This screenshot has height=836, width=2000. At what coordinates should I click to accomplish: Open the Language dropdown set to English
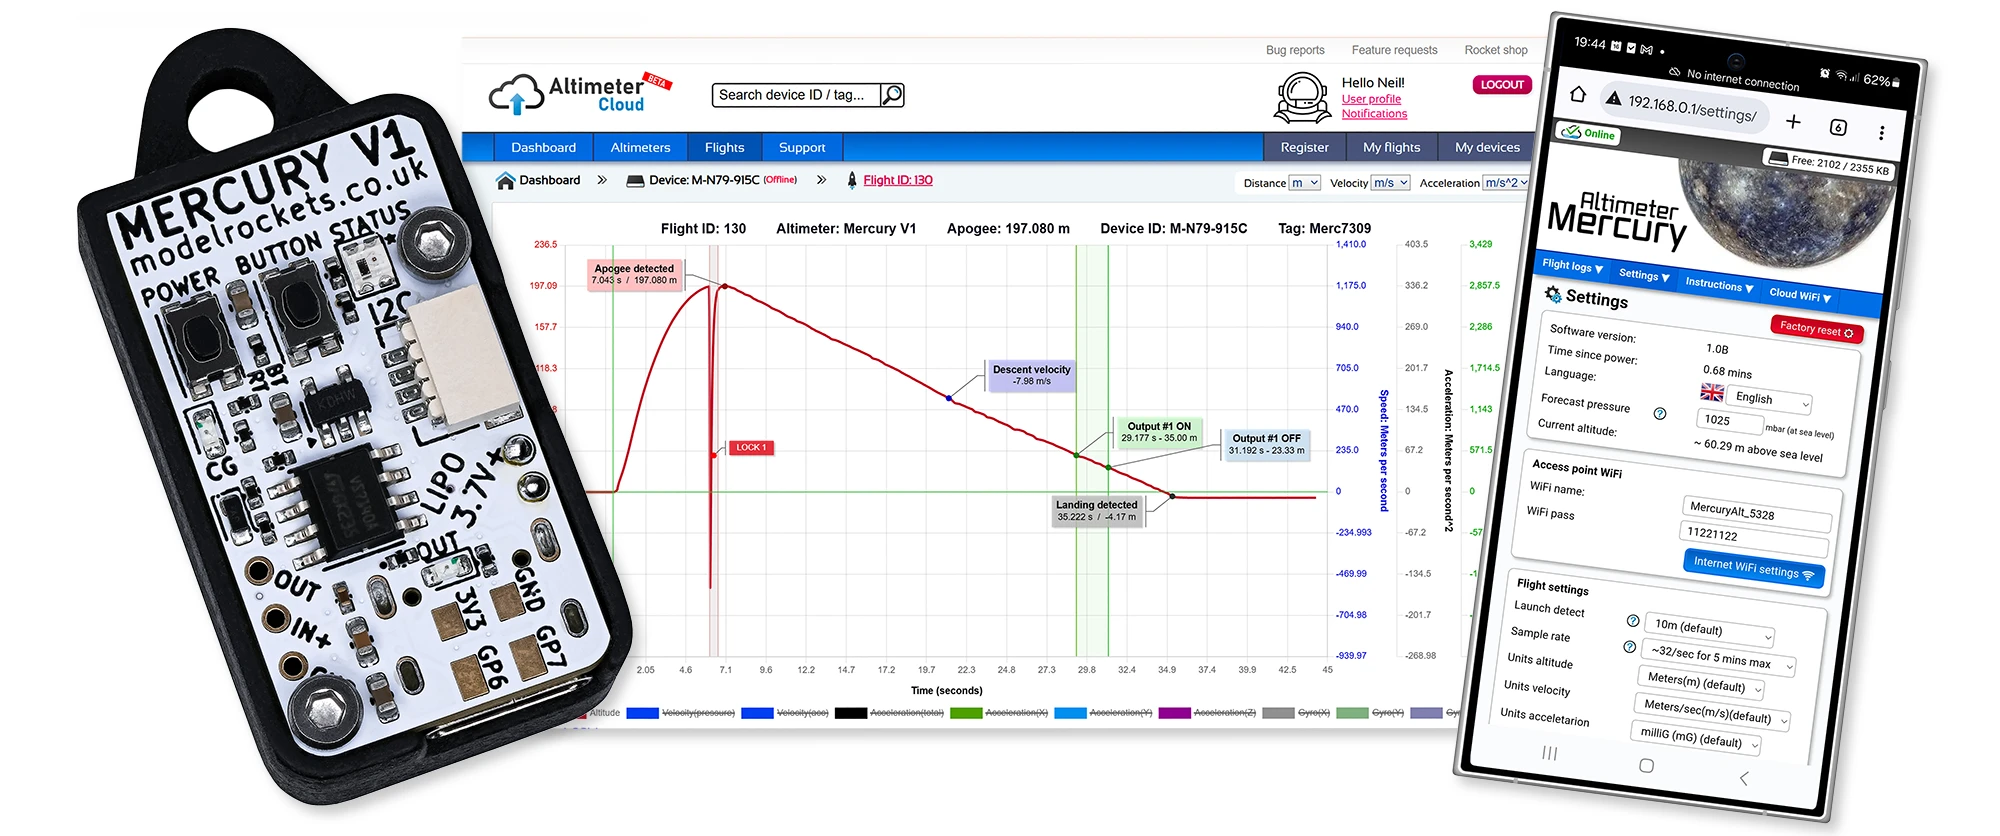(x=1770, y=399)
